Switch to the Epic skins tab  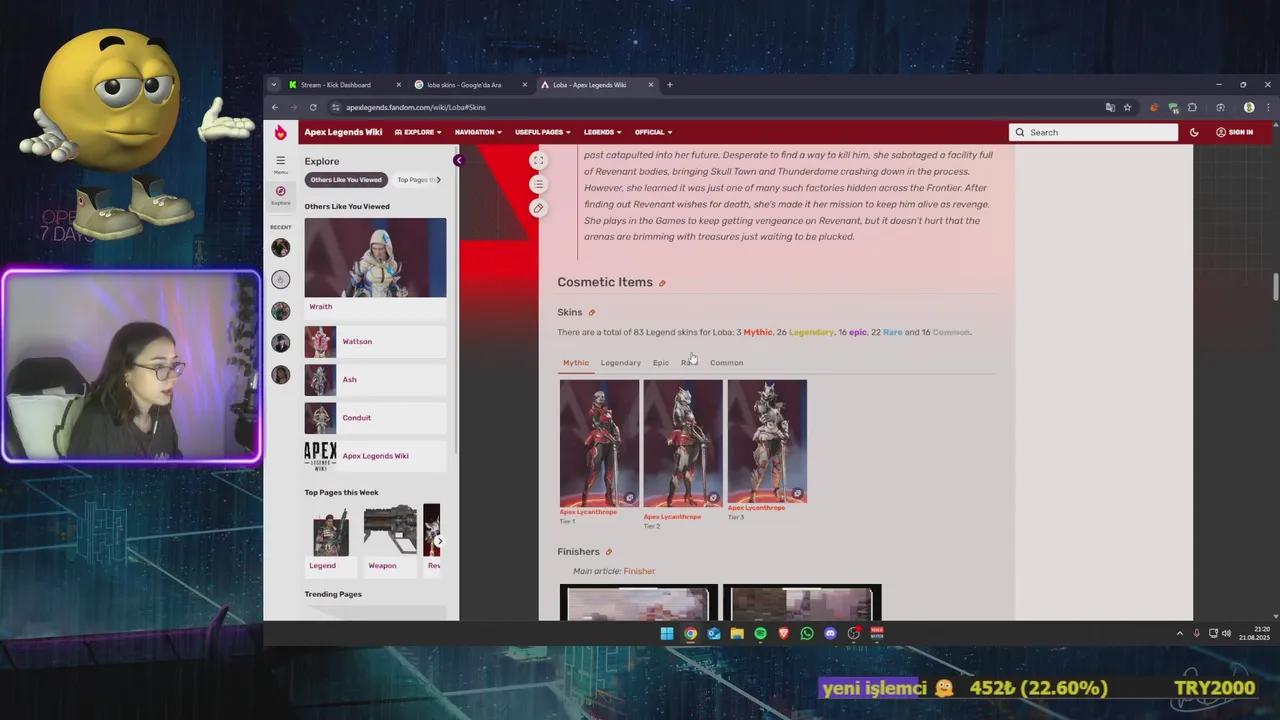coord(661,363)
